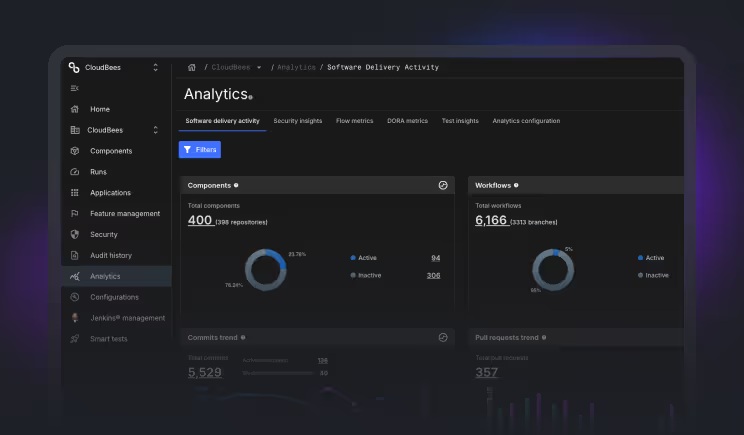Open Audit history
Image resolution: width=744 pixels, height=435 pixels.
click(111, 255)
